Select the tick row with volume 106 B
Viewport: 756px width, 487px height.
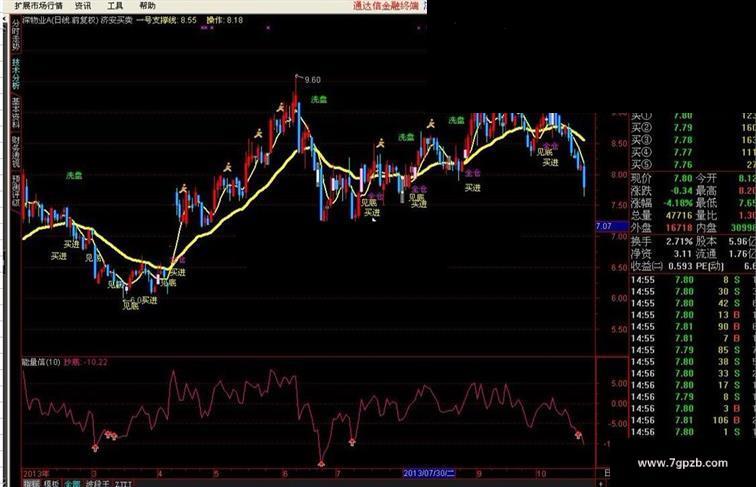coord(693,420)
